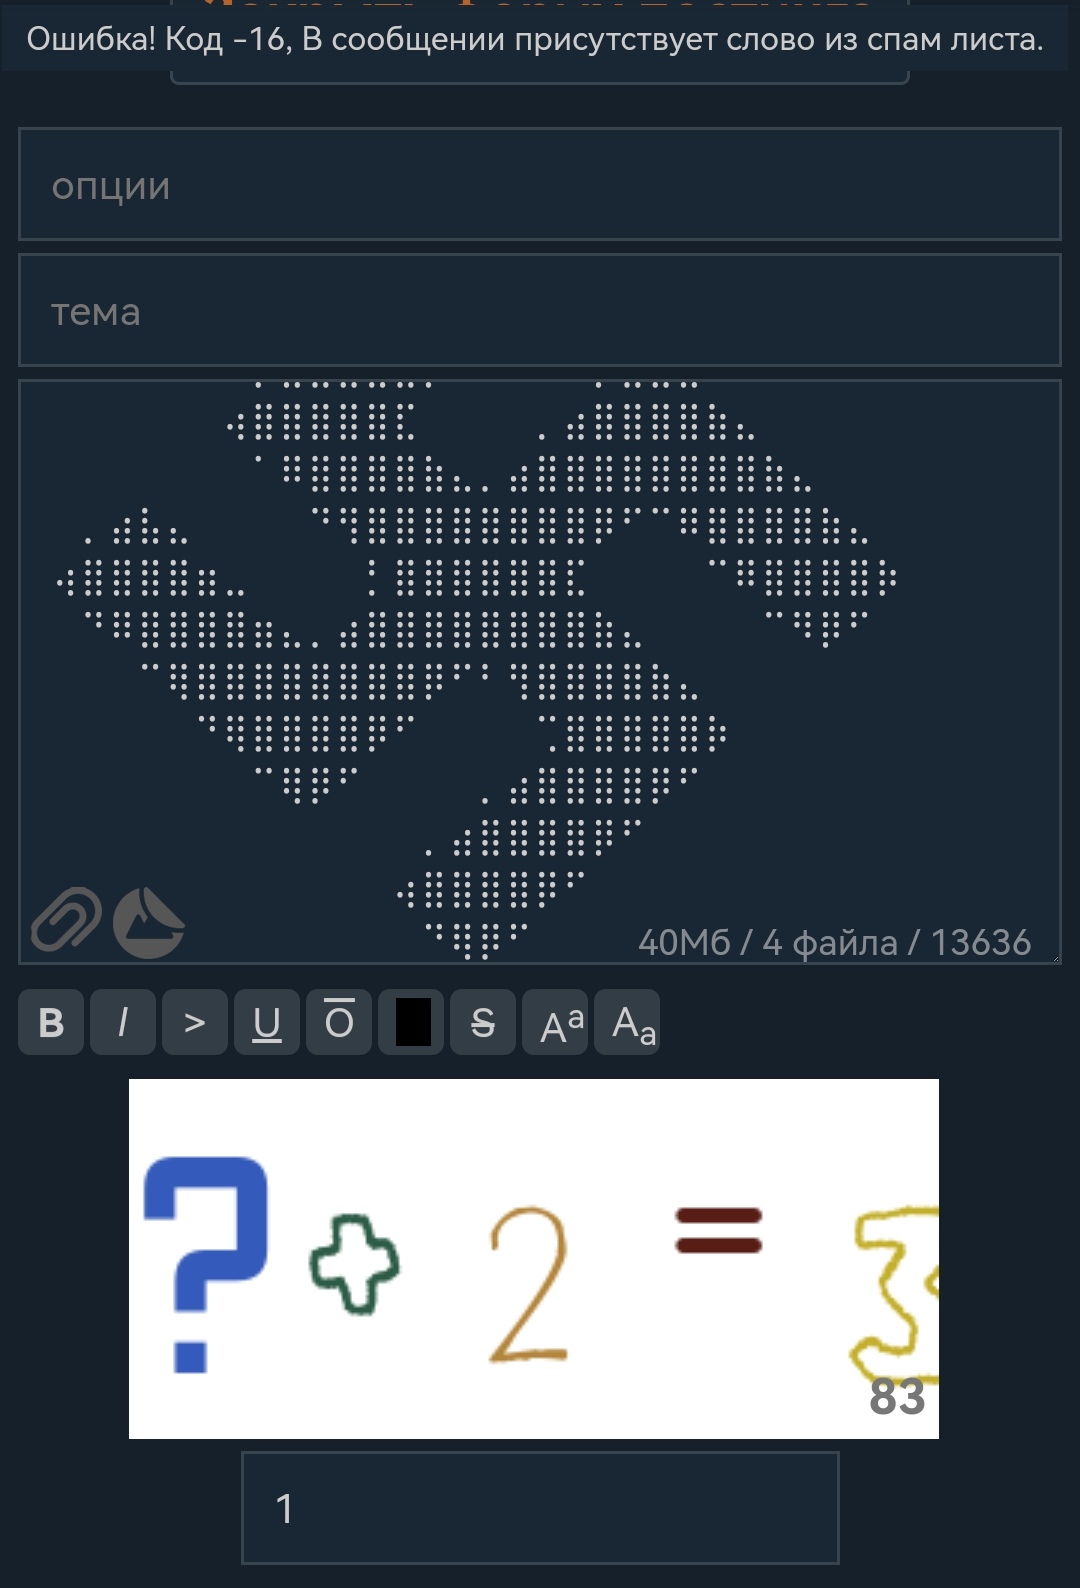Apply superscript formatting button

click(x=555, y=1022)
